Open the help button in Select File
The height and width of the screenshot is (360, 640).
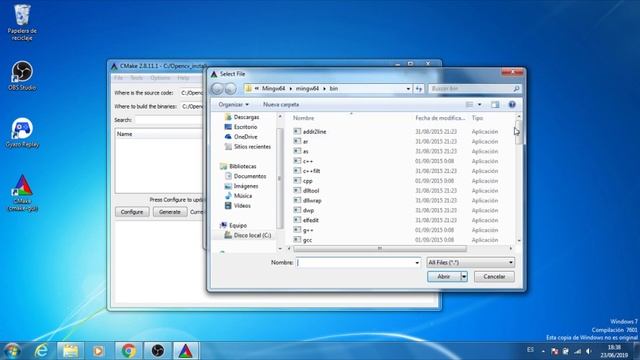(512, 104)
